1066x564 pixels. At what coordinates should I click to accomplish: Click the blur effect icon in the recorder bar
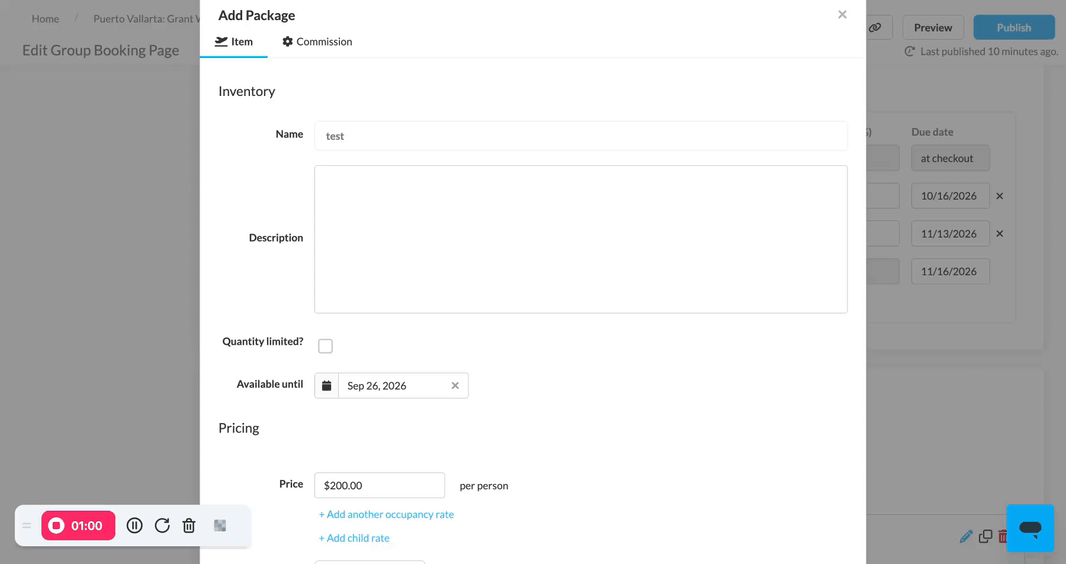click(x=220, y=525)
